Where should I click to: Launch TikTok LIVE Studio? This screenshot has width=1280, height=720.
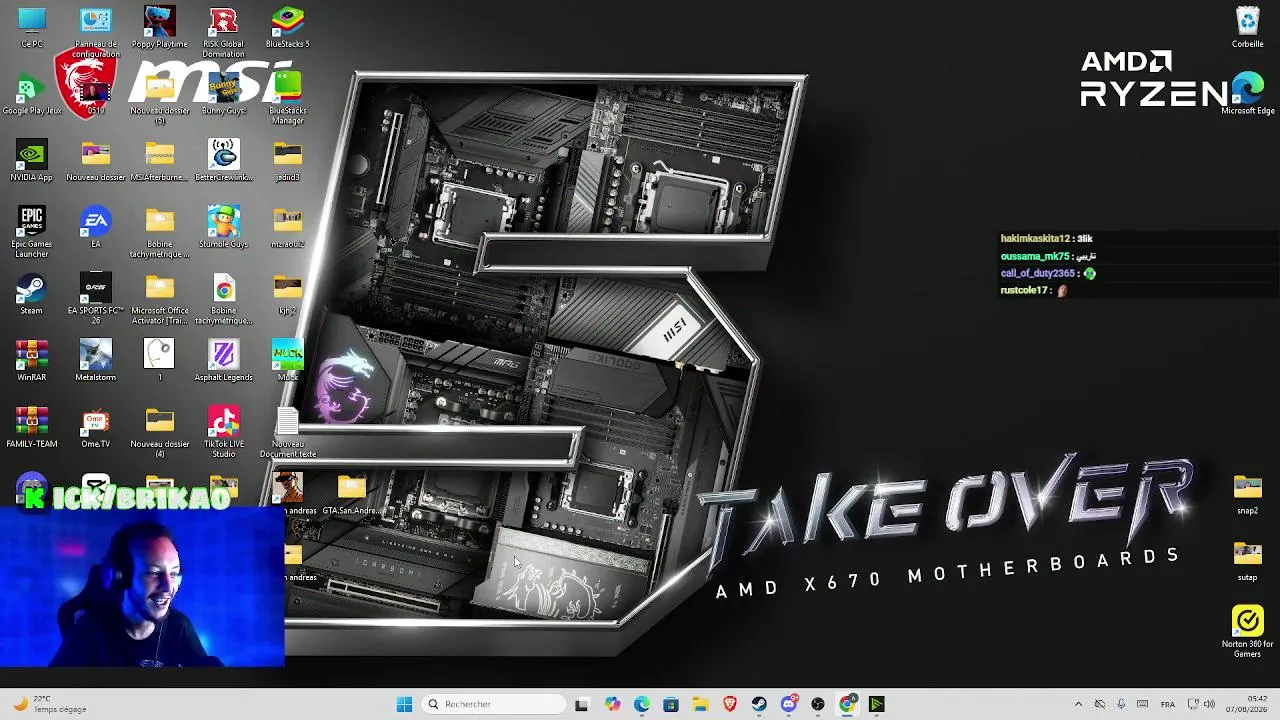point(224,432)
